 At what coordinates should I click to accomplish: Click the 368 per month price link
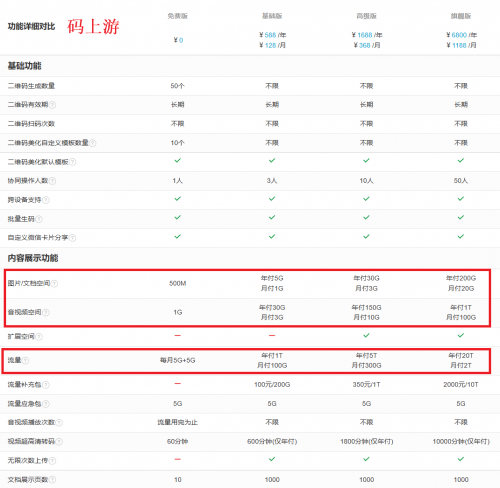click(x=365, y=45)
